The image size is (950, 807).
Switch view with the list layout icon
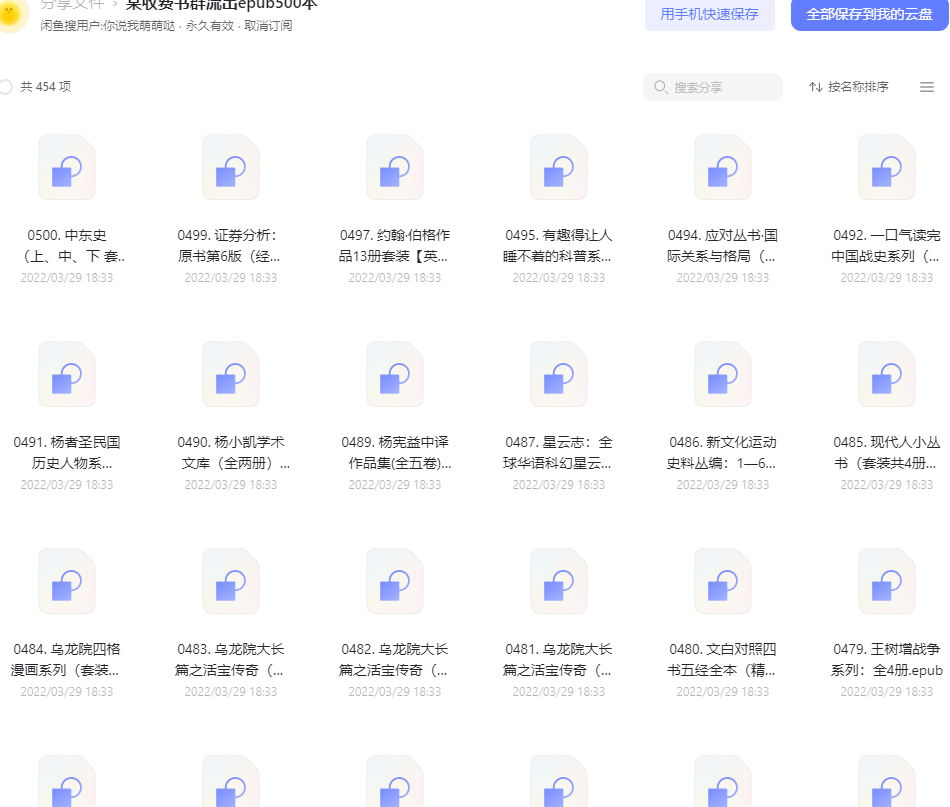926,87
